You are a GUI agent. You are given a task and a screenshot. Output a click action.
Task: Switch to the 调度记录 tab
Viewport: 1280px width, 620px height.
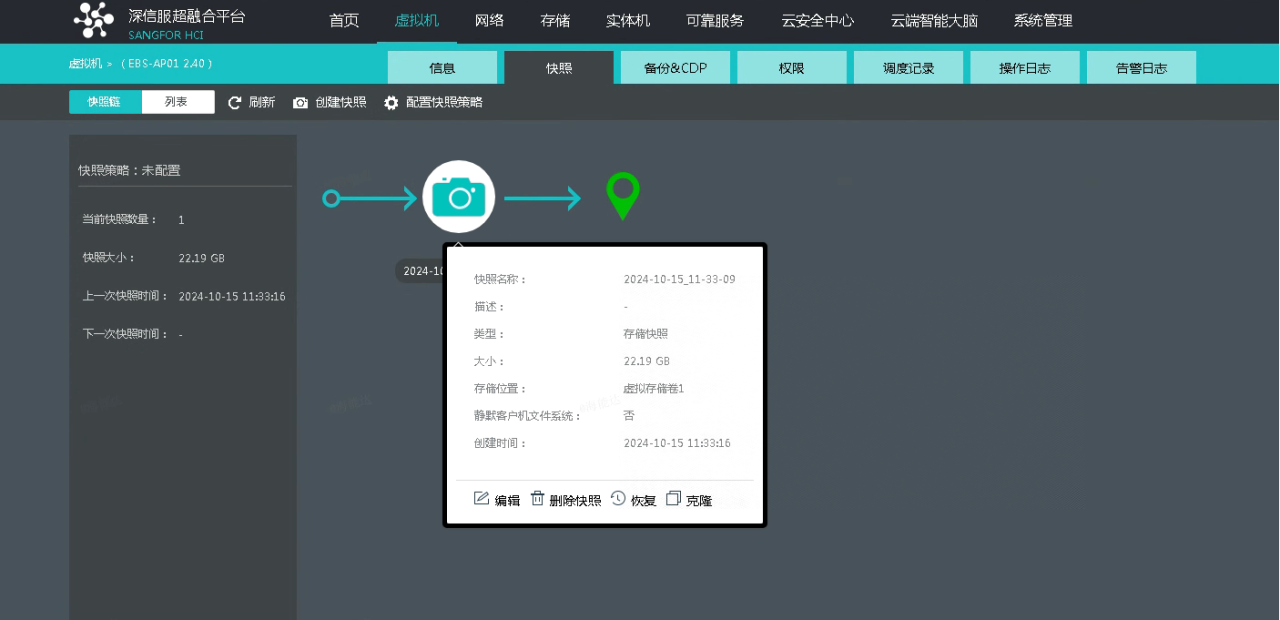point(908,67)
